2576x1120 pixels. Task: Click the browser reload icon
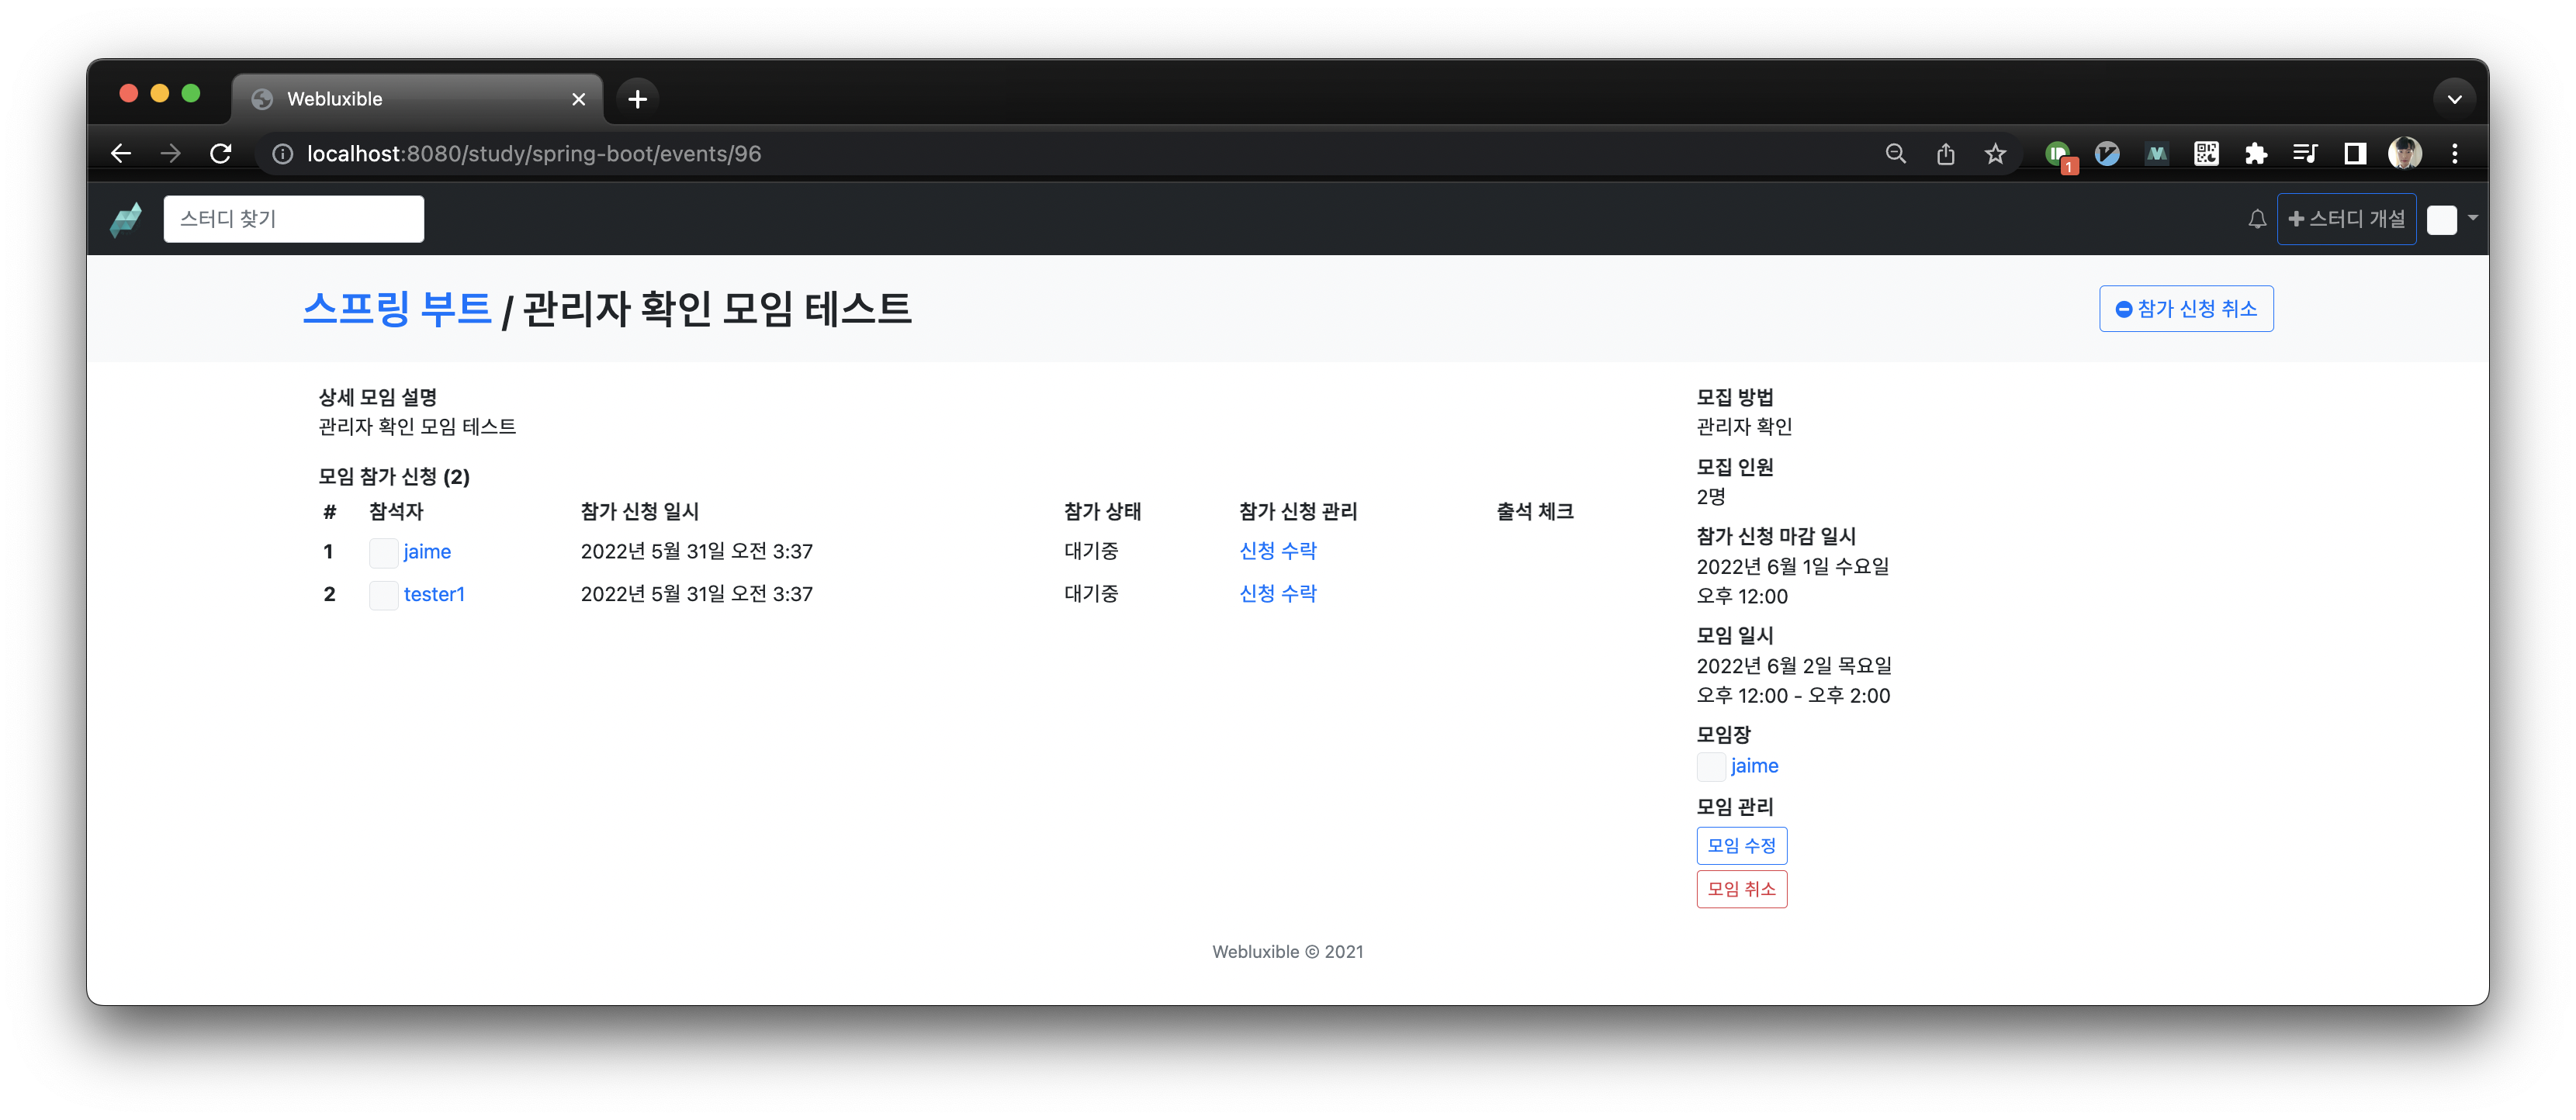coord(221,153)
